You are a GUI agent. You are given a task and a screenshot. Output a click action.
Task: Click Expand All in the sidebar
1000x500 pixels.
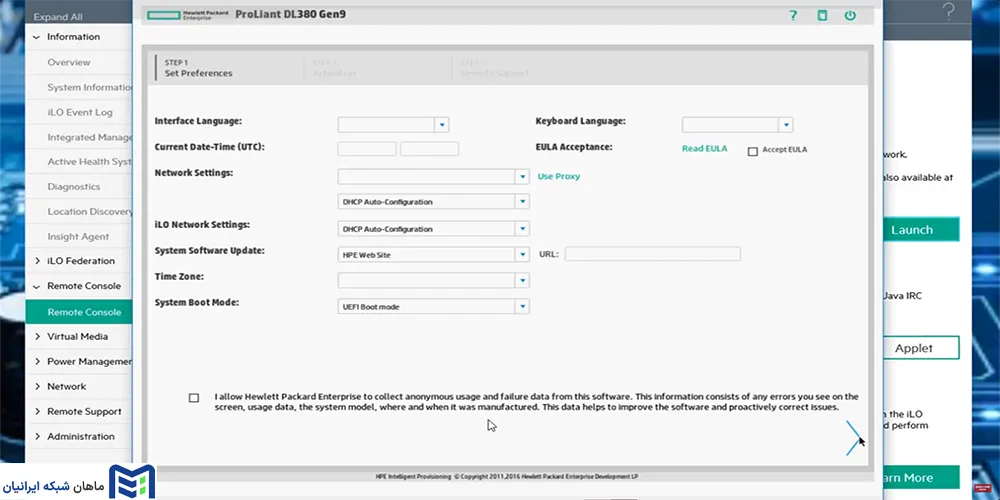point(58,17)
